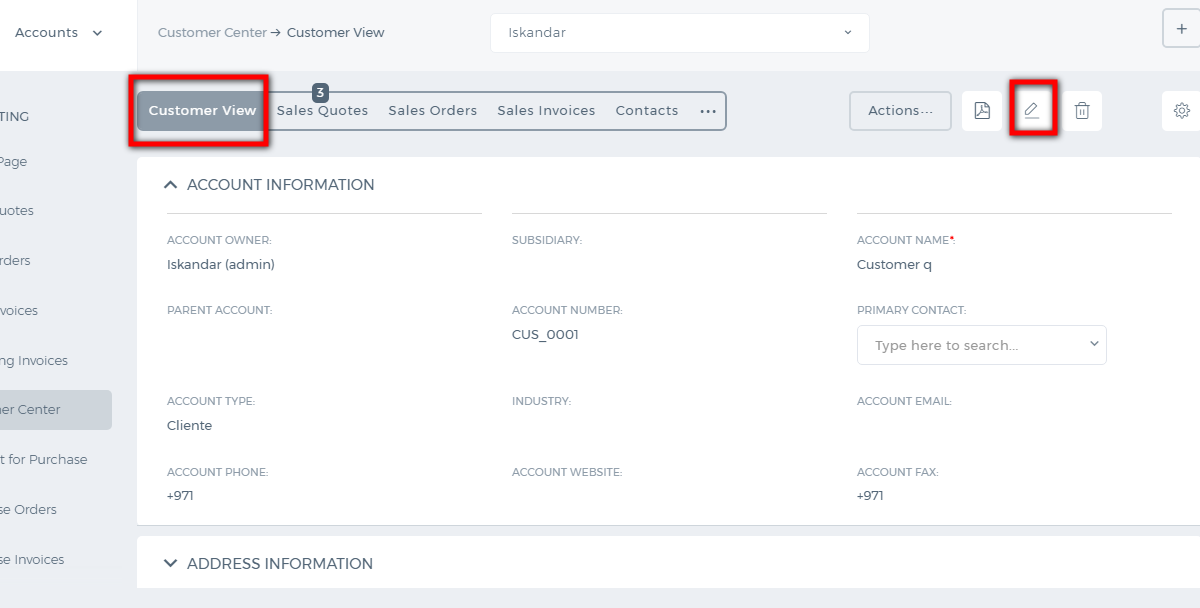Open the sidebar item ending in 'ng Invoices'
Image resolution: width=1200 pixels, height=608 pixels.
coord(34,361)
